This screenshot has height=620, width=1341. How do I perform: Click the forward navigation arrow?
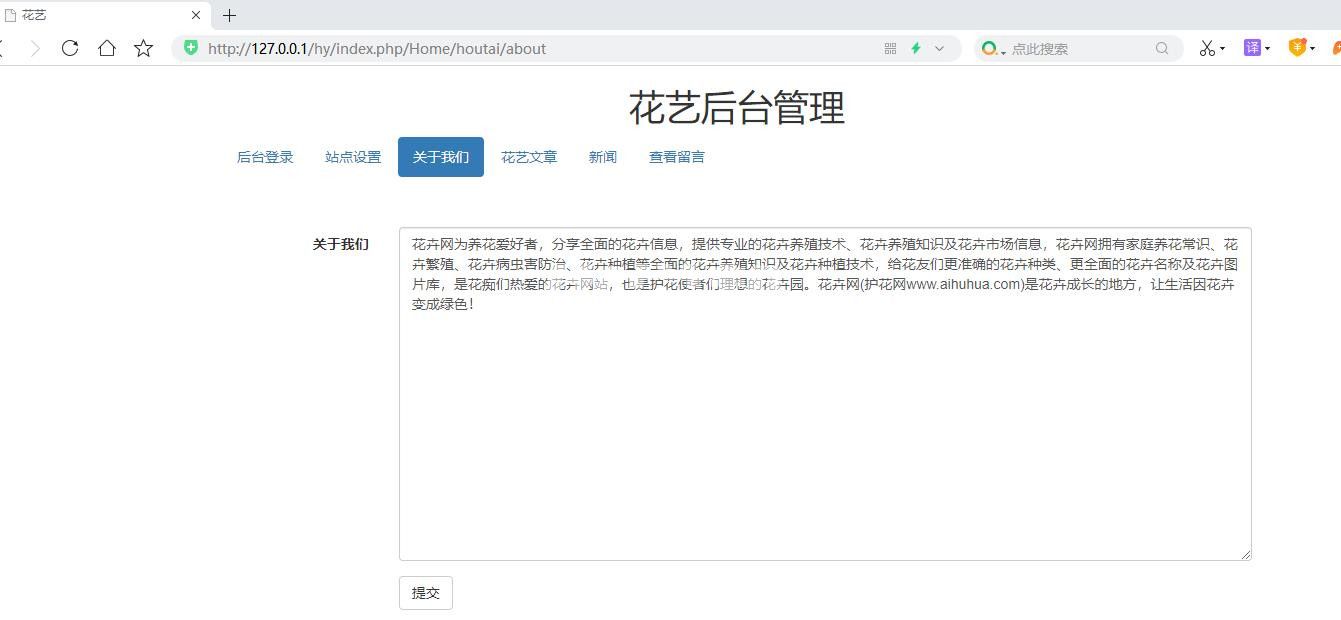tap(35, 48)
